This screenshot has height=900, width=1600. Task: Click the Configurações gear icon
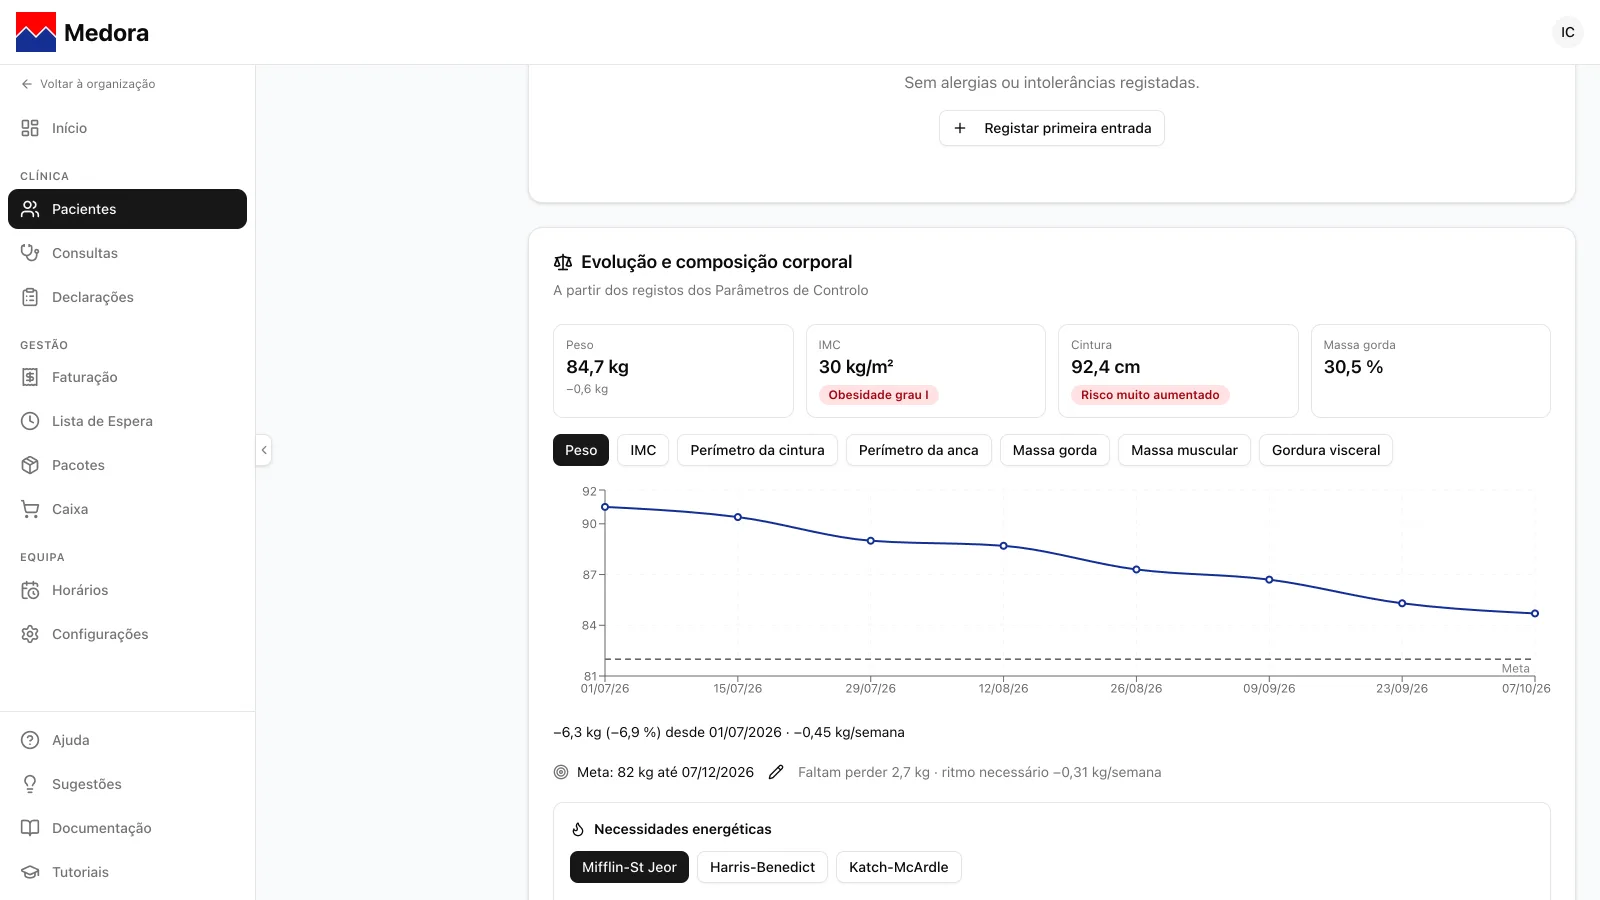[30, 634]
